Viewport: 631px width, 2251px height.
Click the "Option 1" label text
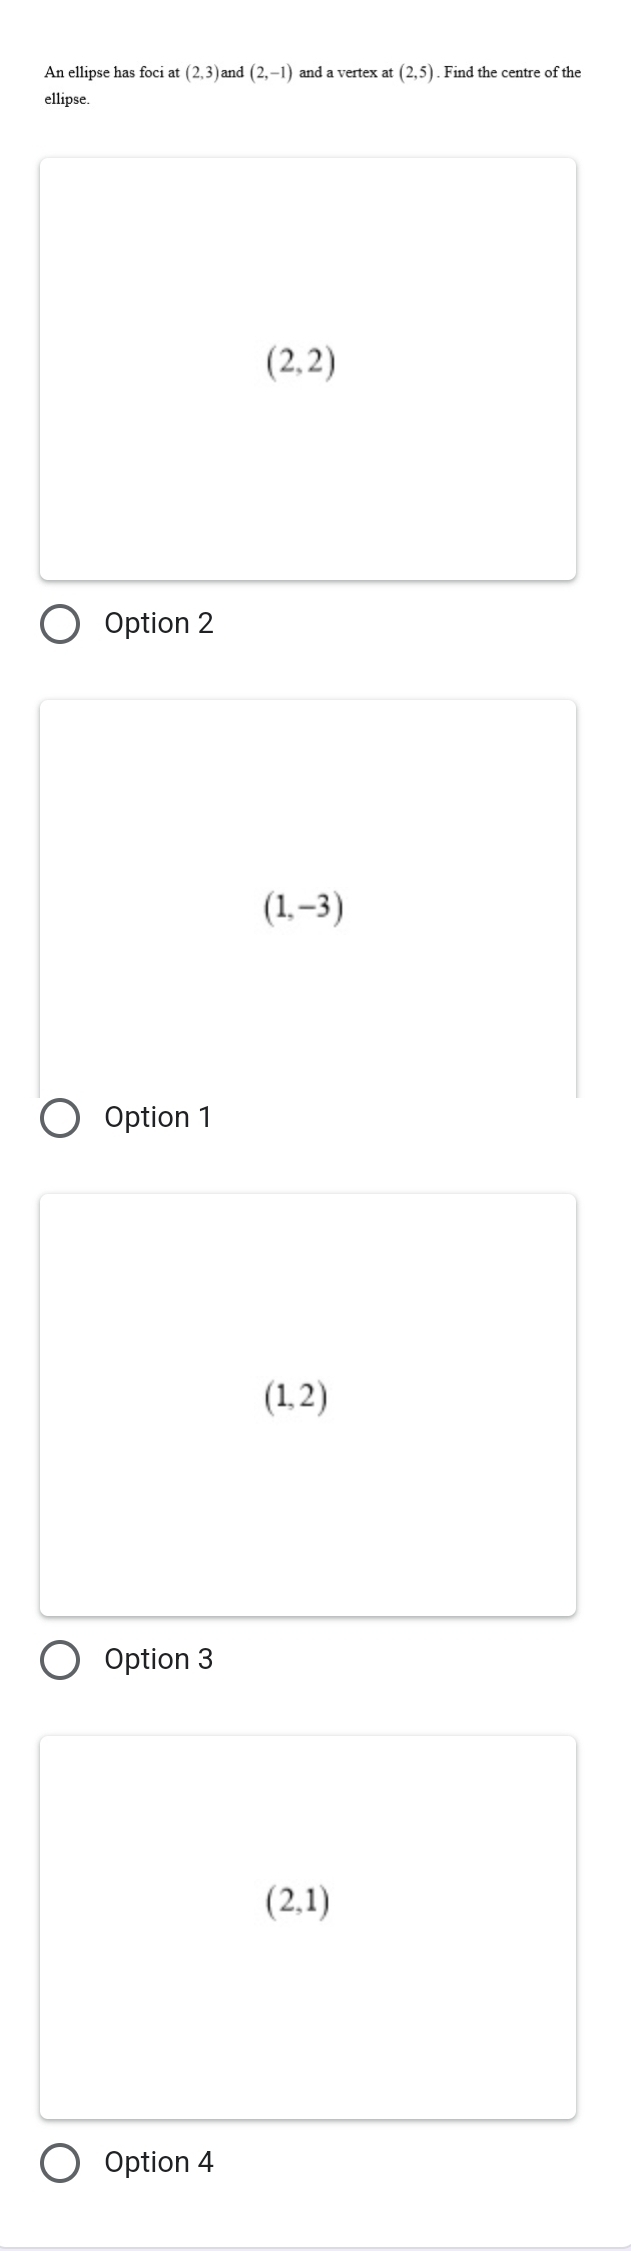pyautogui.click(x=158, y=1118)
